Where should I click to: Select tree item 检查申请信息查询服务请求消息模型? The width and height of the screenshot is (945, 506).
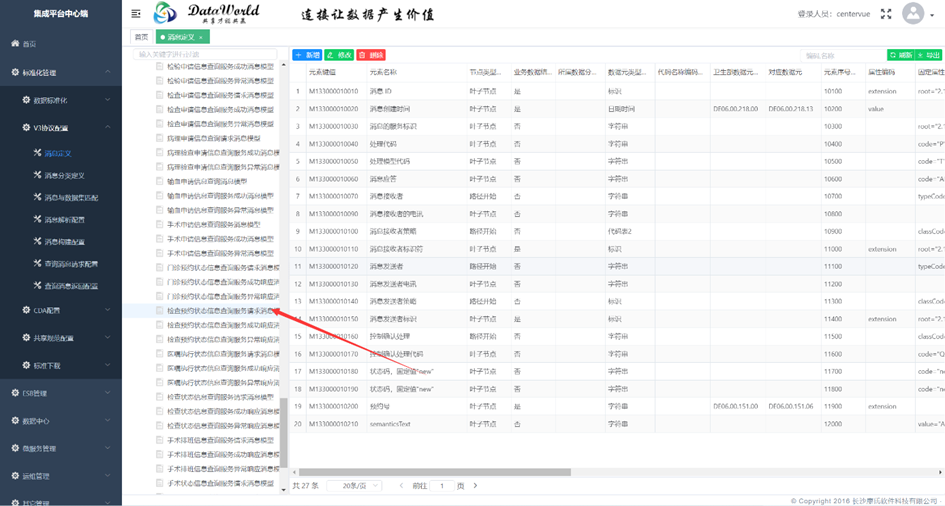(x=220, y=95)
